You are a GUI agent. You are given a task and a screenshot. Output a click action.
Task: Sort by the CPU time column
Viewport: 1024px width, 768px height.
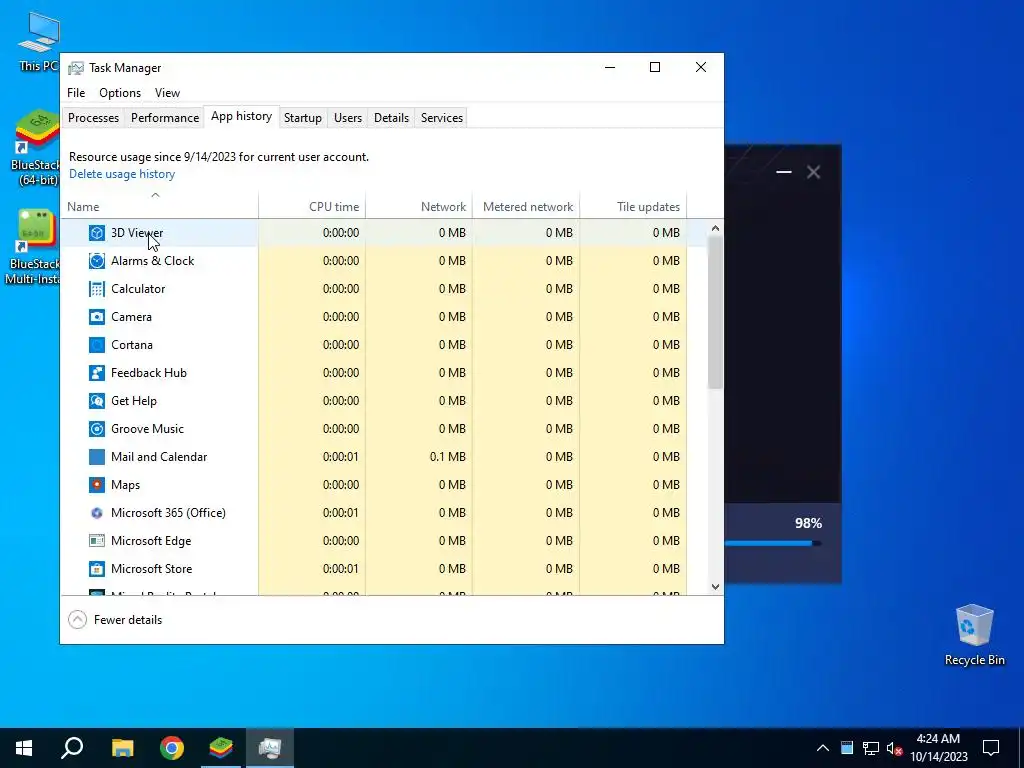[312, 206]
